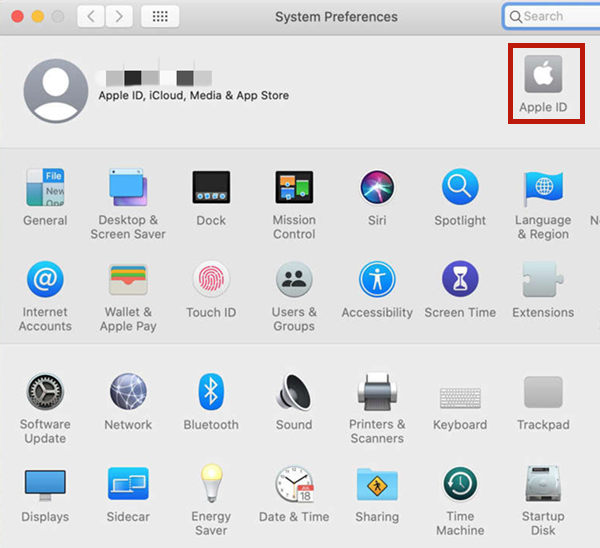
Task: Minimize the System Preferences window
Action: coord(38,16)
